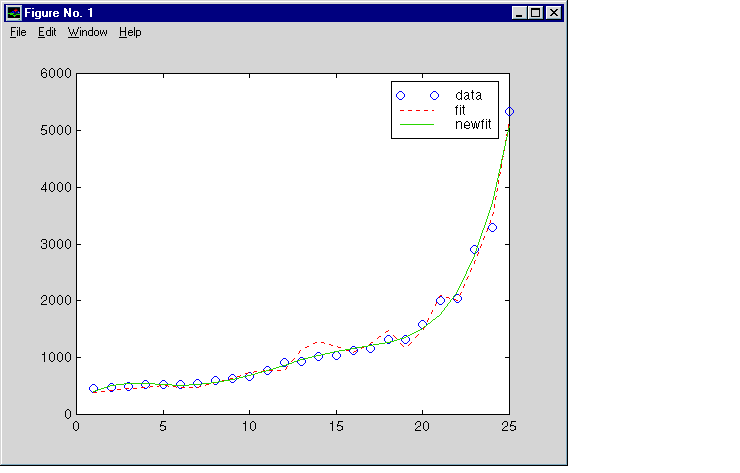The width and height of the screenshot is (740, 473).
Task: Open the Help menu
Action: [130, 32]
